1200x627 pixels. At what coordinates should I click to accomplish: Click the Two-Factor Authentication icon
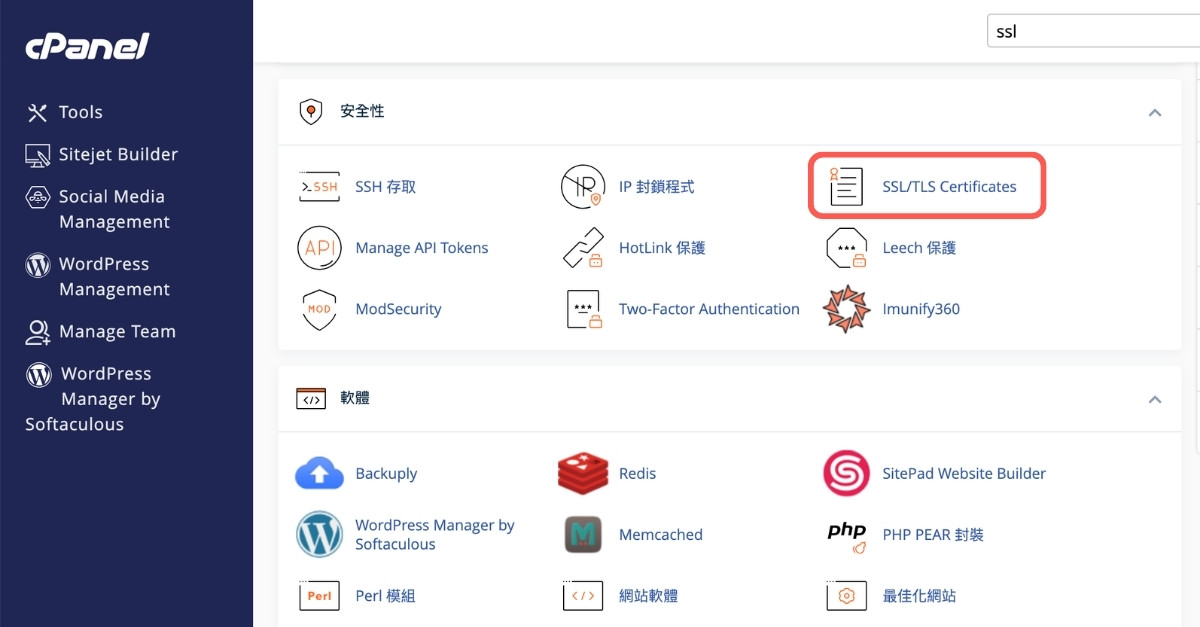[582, 309]
